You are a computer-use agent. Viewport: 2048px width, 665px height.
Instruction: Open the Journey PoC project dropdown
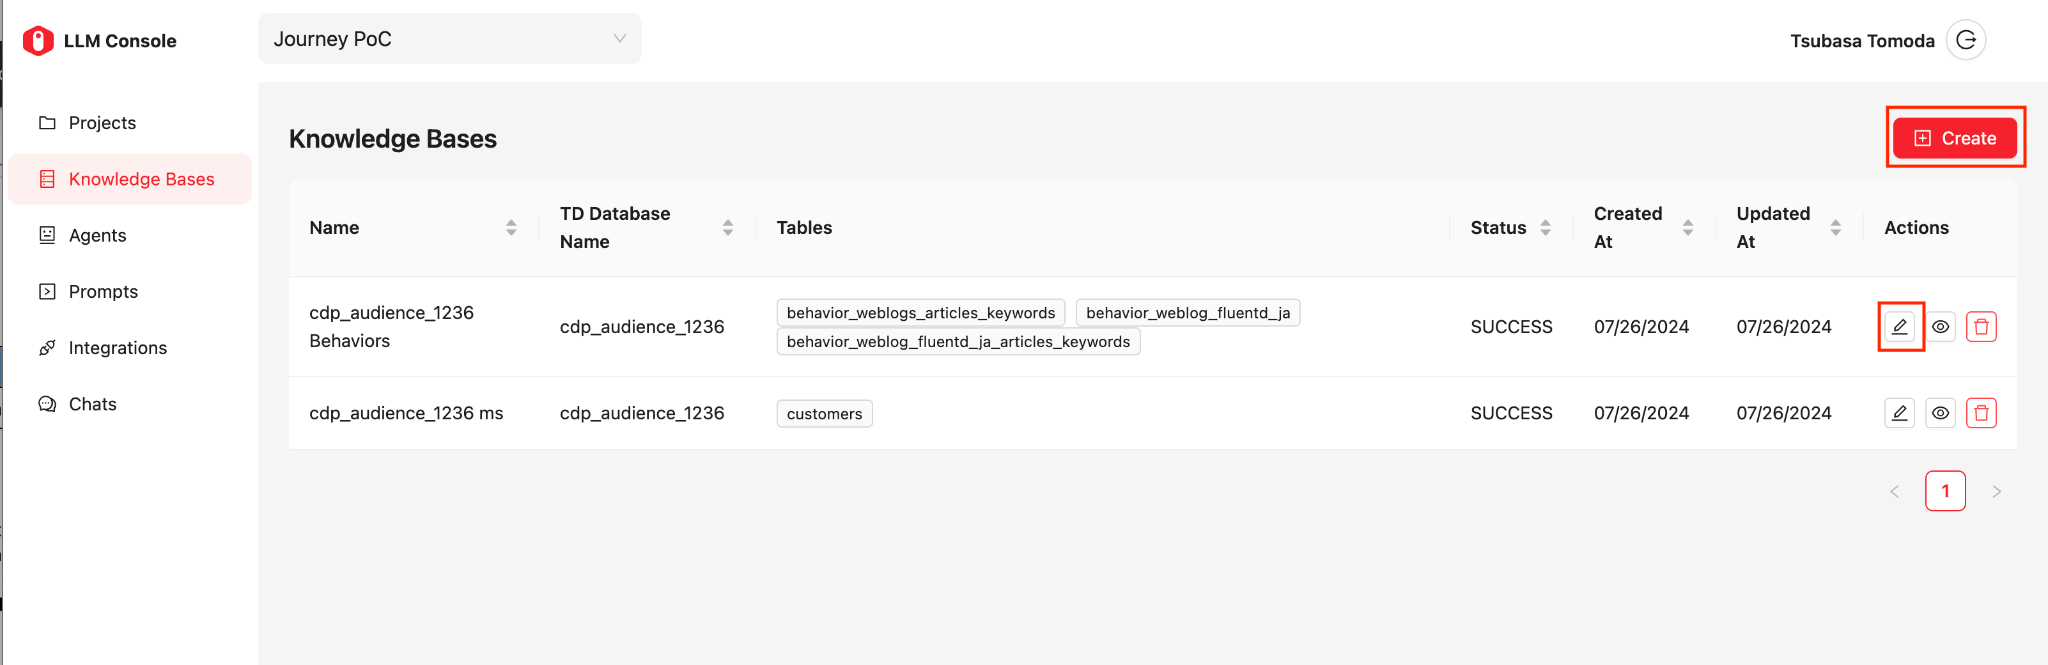(450, 39)
